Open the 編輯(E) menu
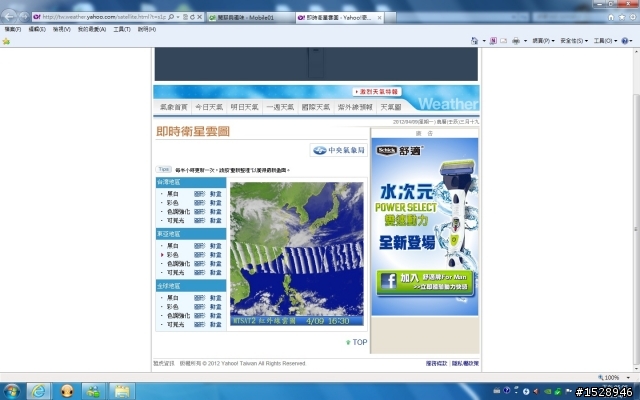 tap(37, 29)
